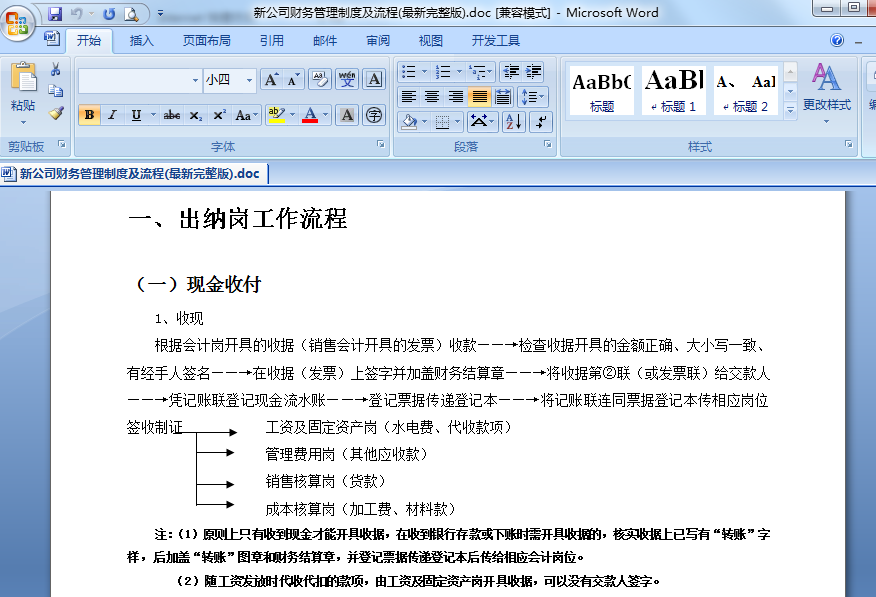Apply distributed alignment
This screenshot has width=876, height=597.
503,97
